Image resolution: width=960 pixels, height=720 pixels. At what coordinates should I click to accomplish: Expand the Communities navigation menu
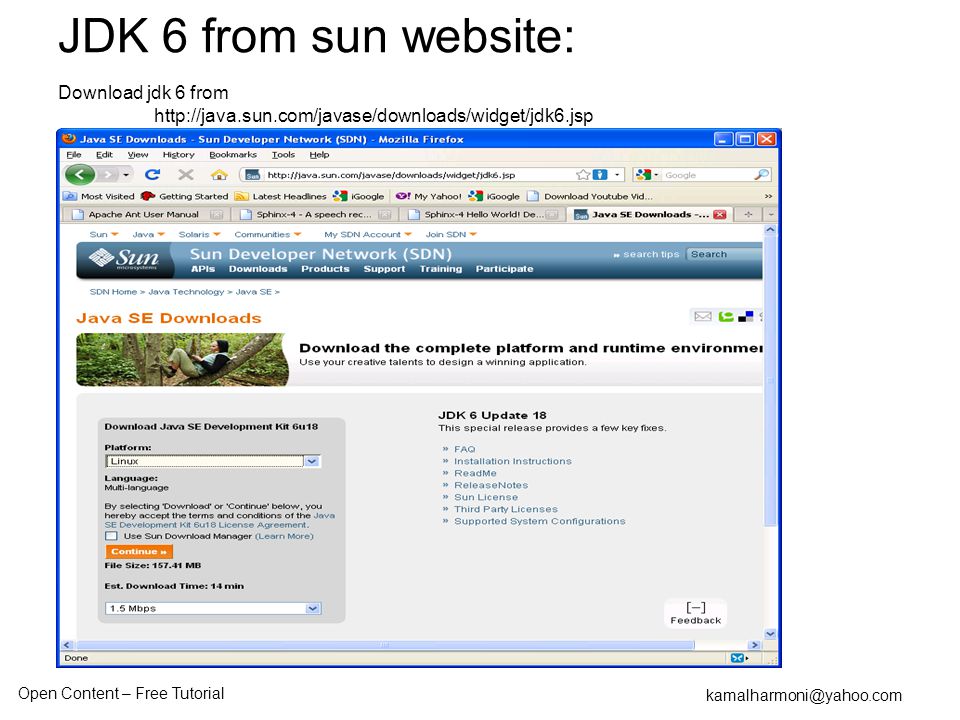point(268,234)
